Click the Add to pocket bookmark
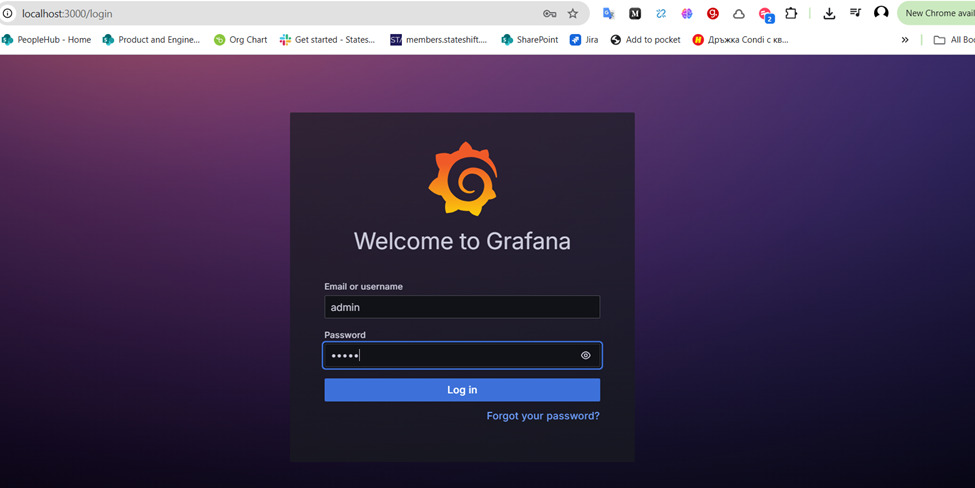Screen dimensions: 975x488 [645, 40]
